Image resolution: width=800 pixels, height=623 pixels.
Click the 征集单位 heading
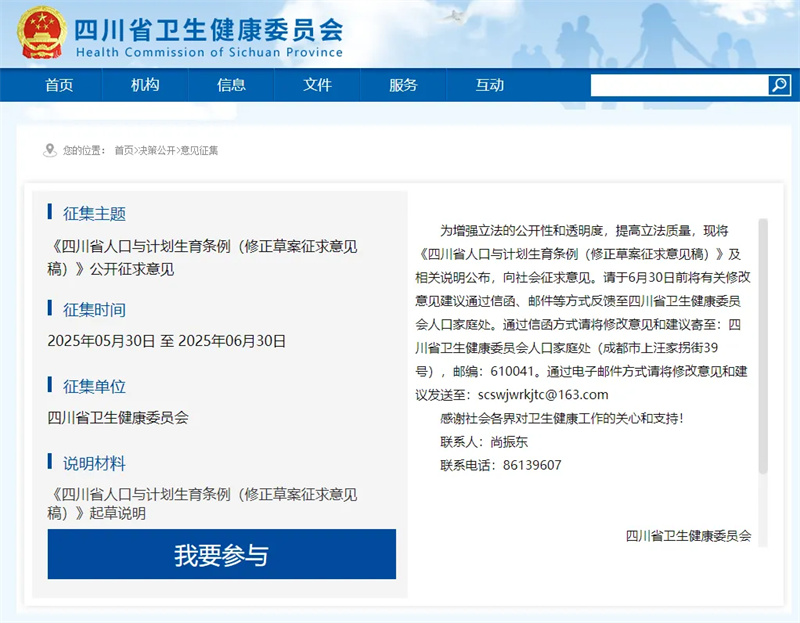[x=94, y=386]
